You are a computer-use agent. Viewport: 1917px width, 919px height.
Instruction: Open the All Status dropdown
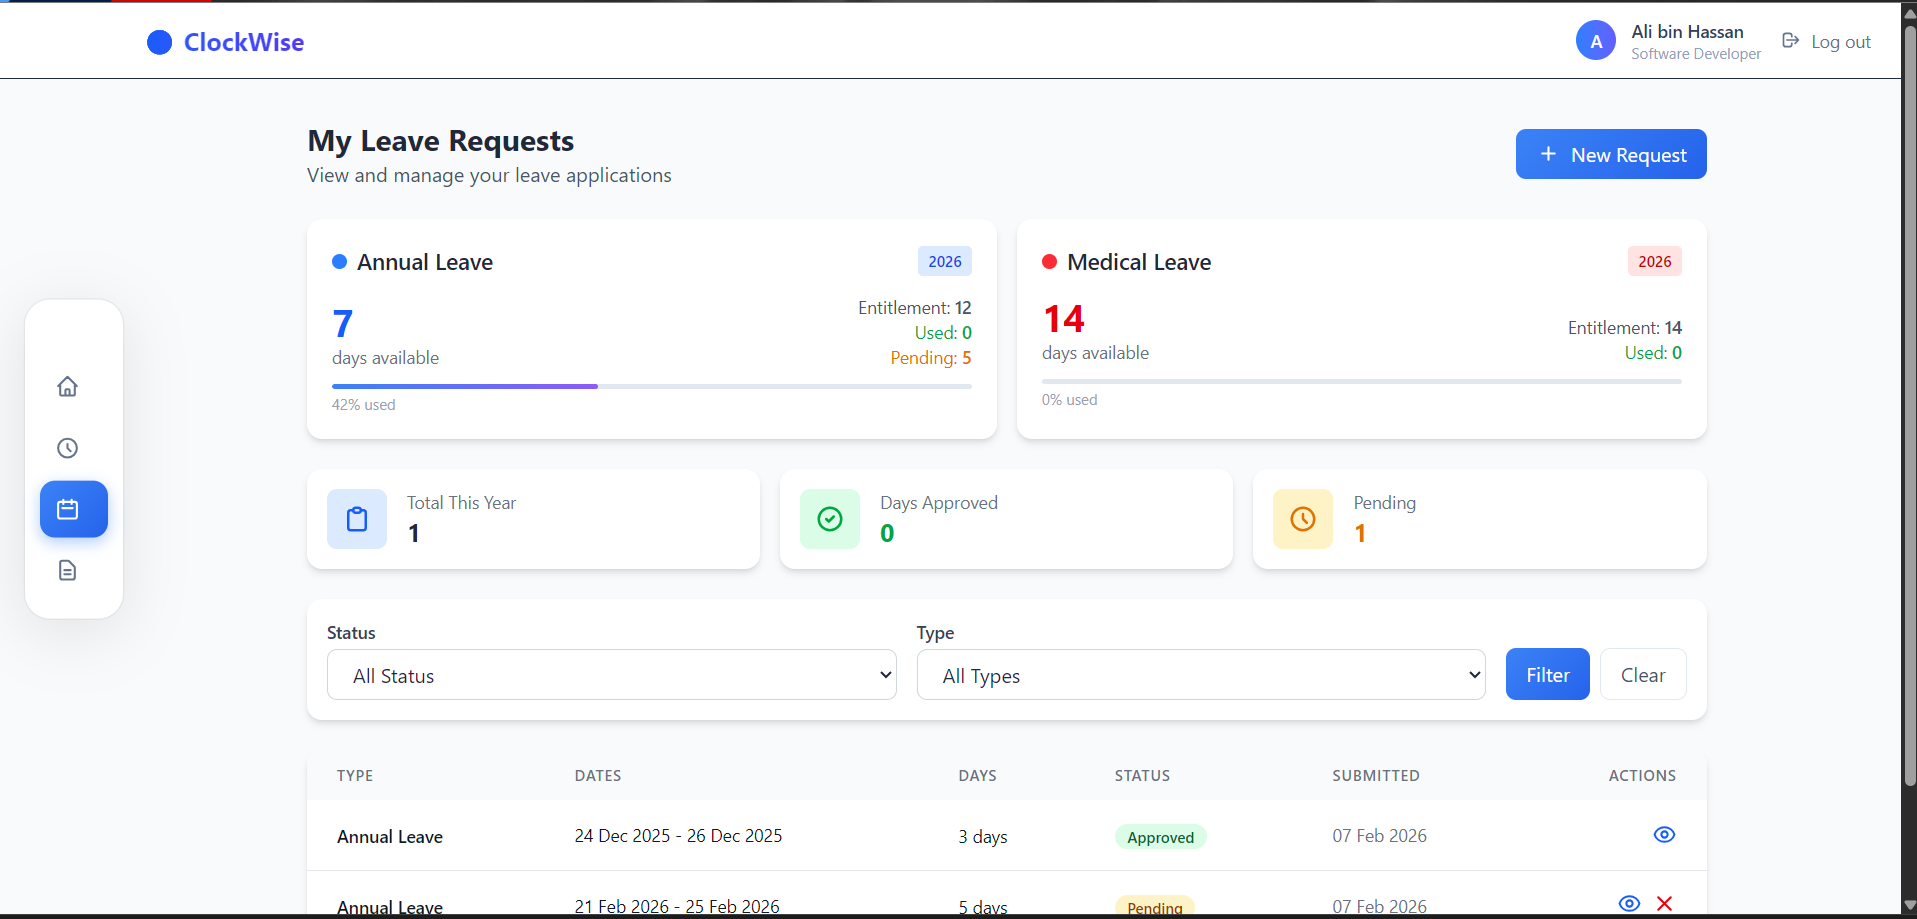(611, 675)
